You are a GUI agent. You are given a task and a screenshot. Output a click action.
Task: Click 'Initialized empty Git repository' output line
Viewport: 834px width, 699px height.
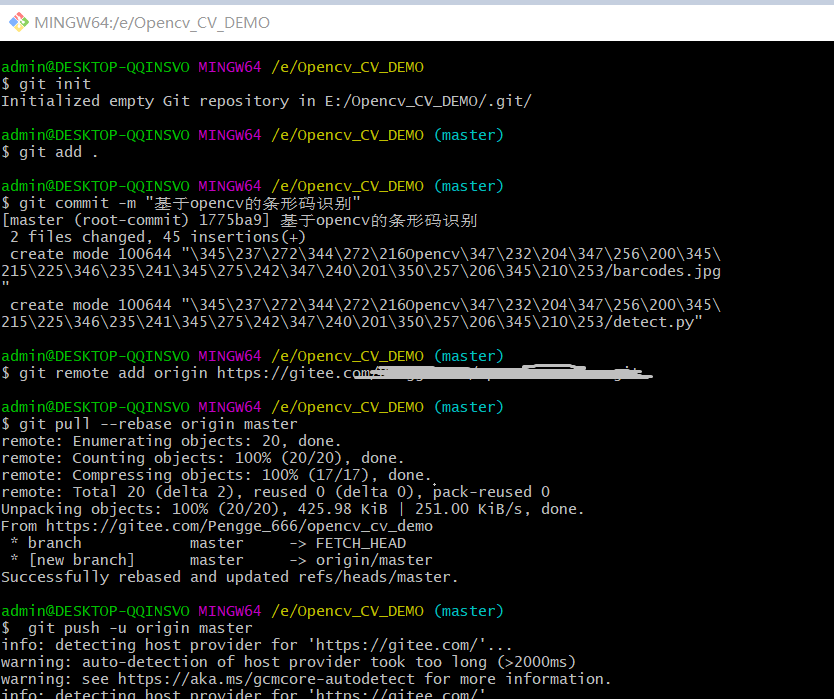[x=266, y=101]
